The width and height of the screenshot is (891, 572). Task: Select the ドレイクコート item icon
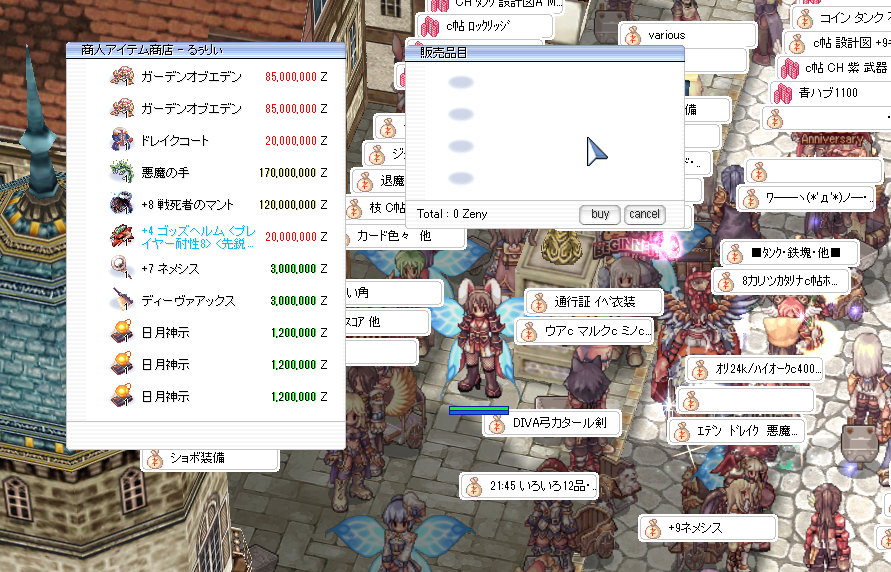(x=122, y=140)
